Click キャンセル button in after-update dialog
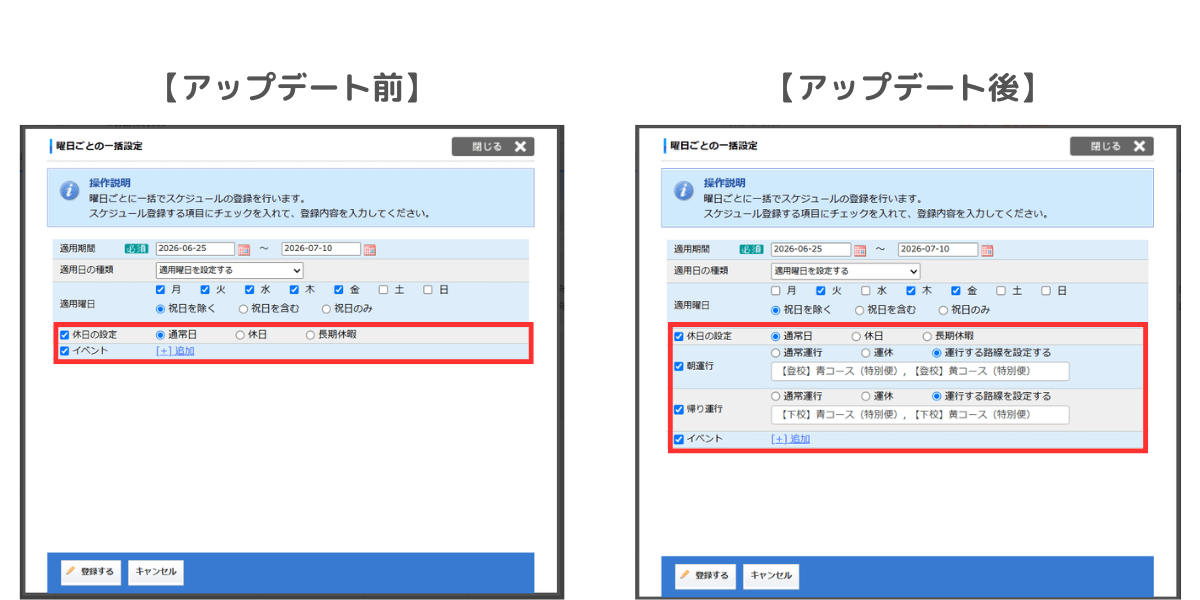 pyautogui.click(x=771, y=575)
